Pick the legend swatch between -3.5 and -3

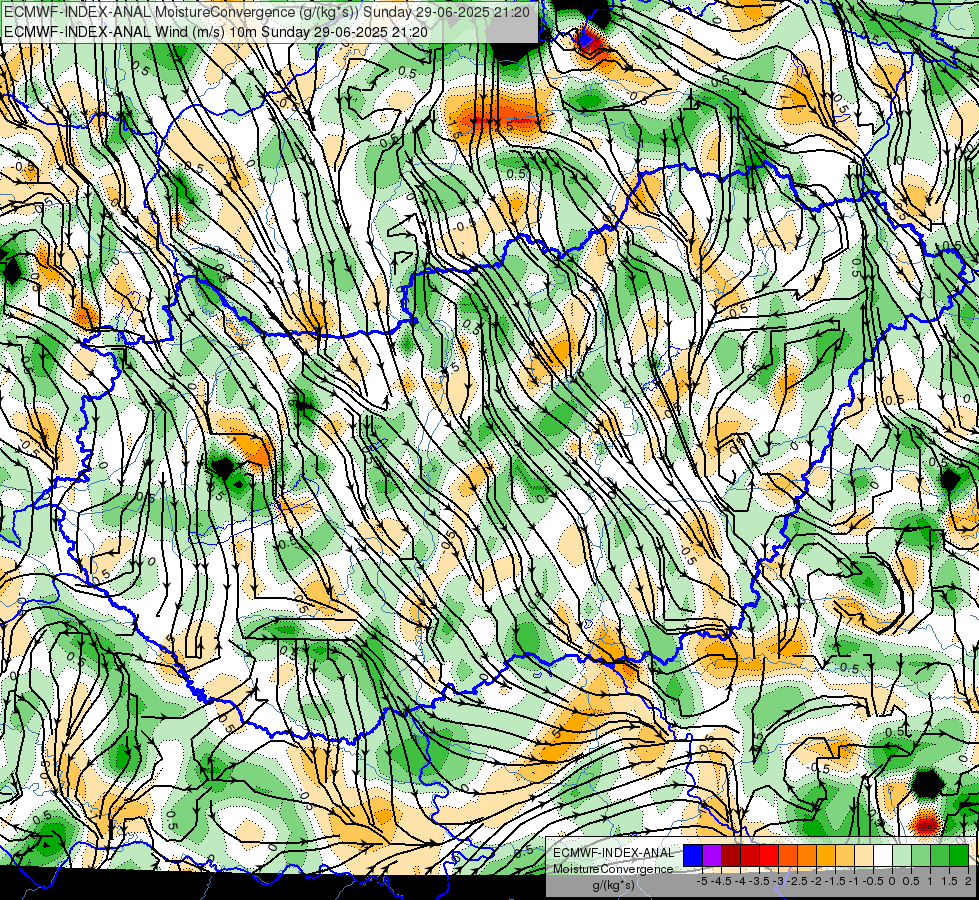(x=769, y=855)
